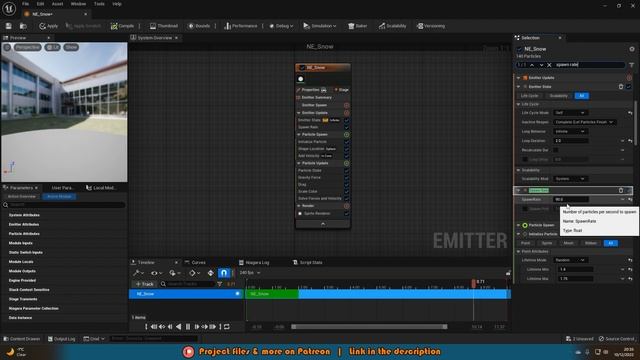The height and width of the screenshot is (360, 640).
Task: Save the asset with the toolbar save icon
Action: 9,26
